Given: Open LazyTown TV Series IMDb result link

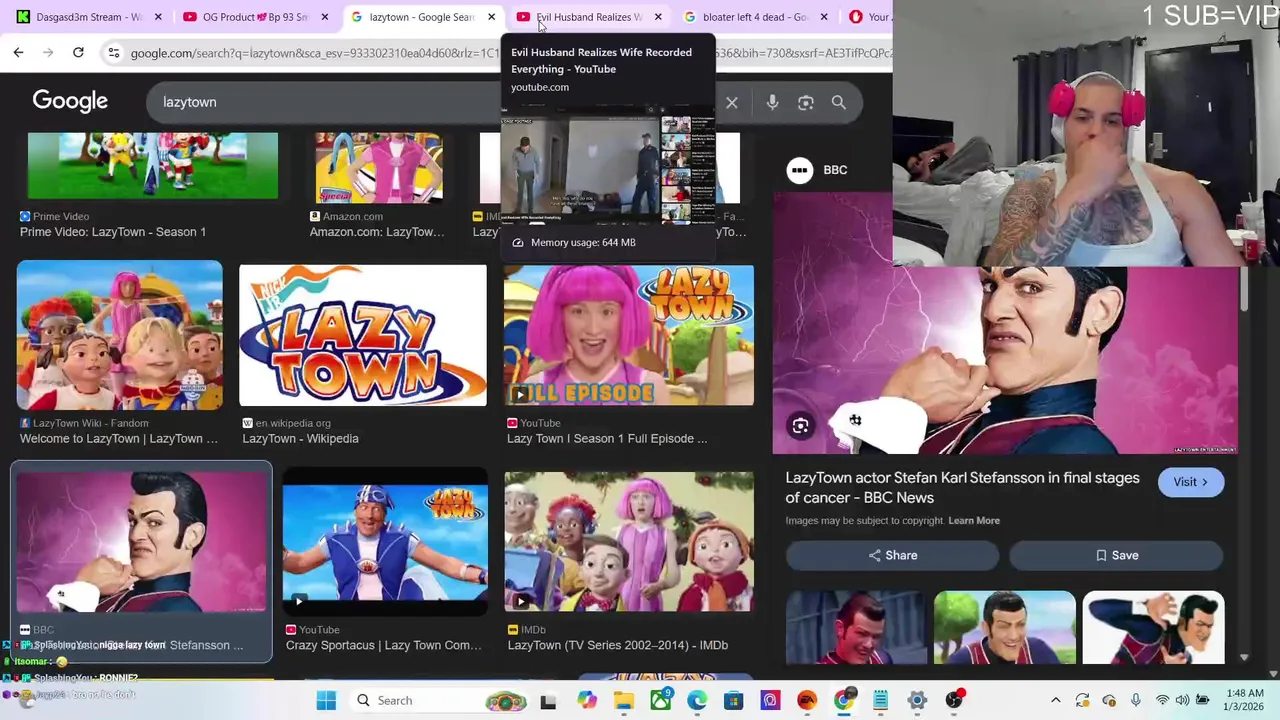Looking at the screenshot, I should pos(617,646).
